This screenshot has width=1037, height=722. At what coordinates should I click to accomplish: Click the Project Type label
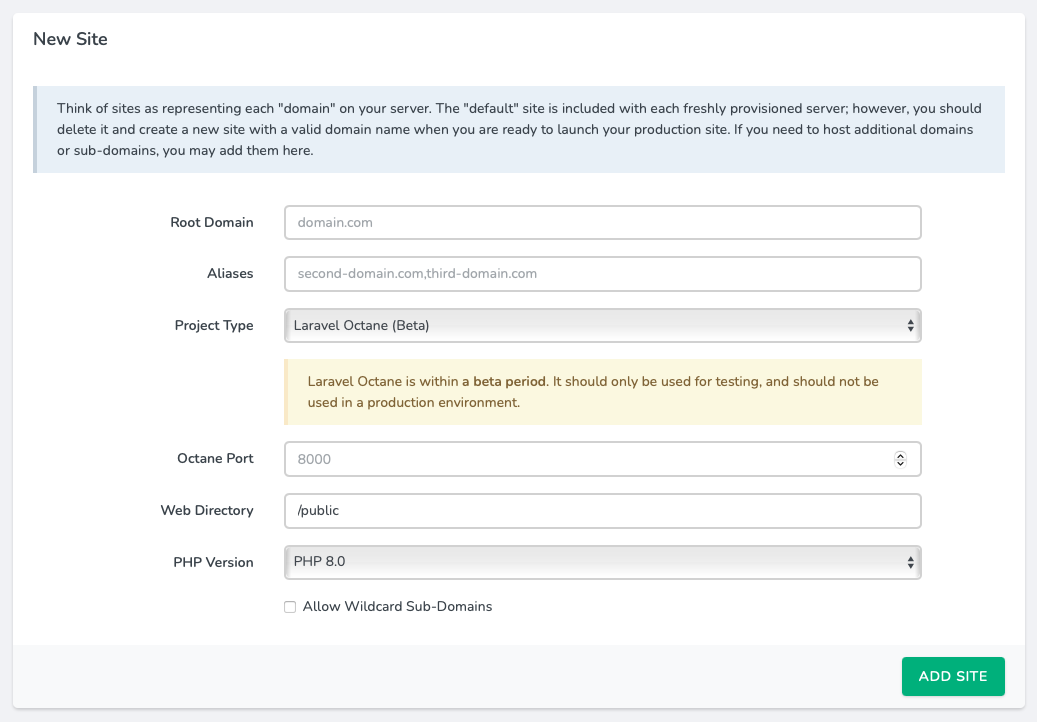click(214, 326)
